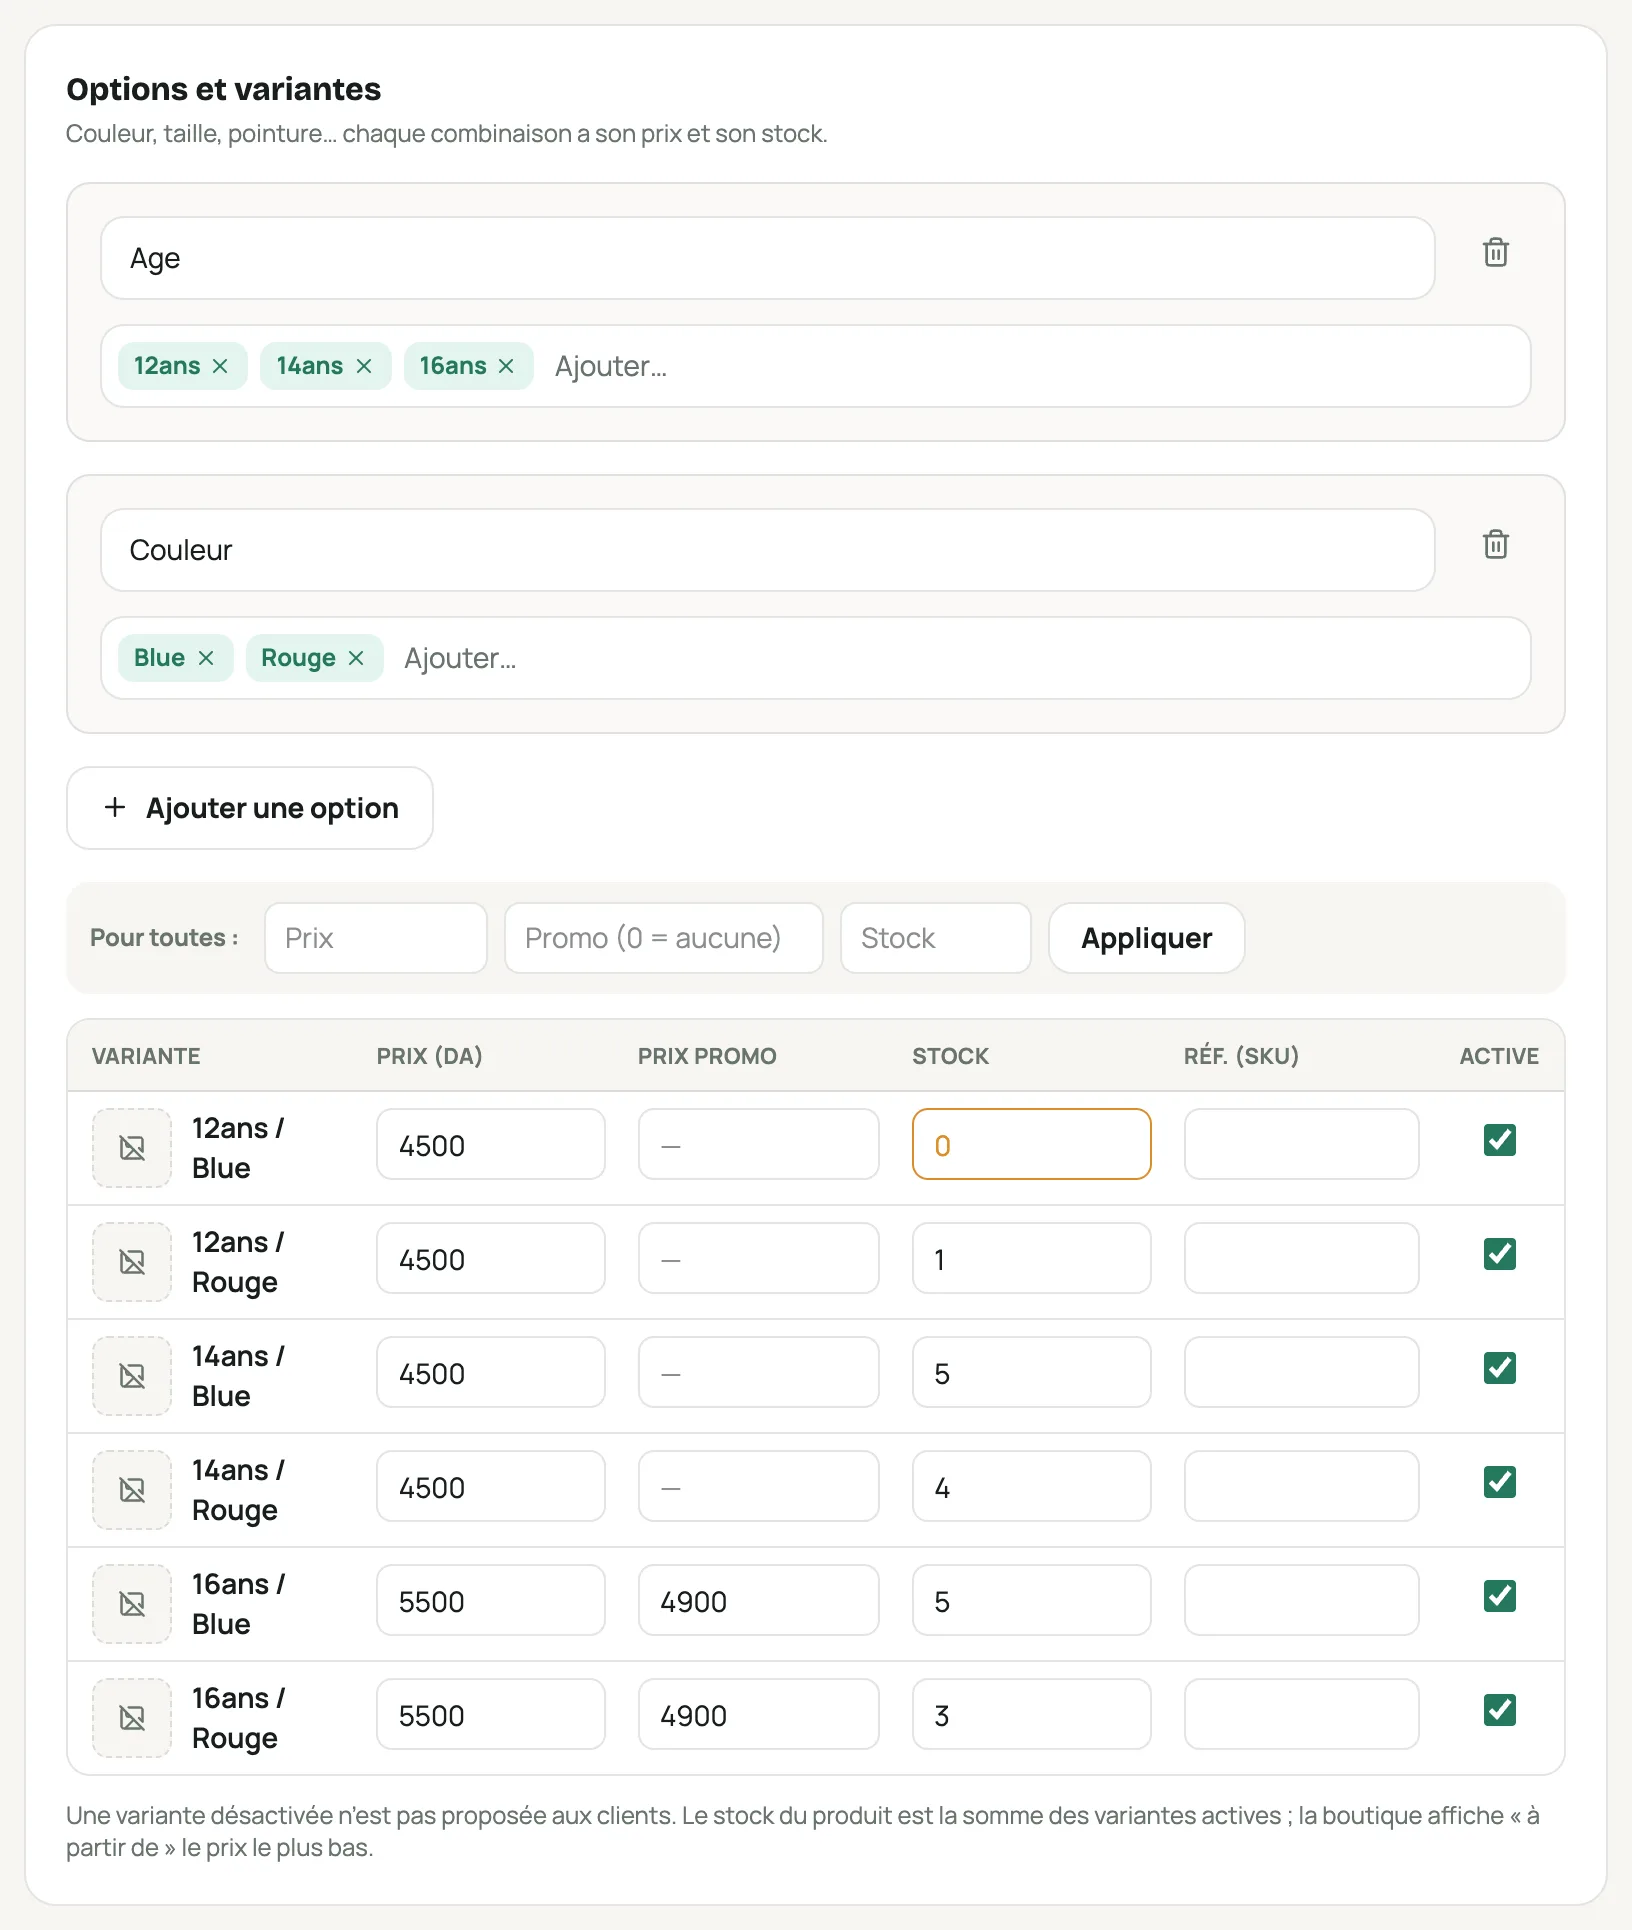1632x1930 pixels.
Task: Edit price of 16ans / Blue variant
Action: (x=491, y=1600)
